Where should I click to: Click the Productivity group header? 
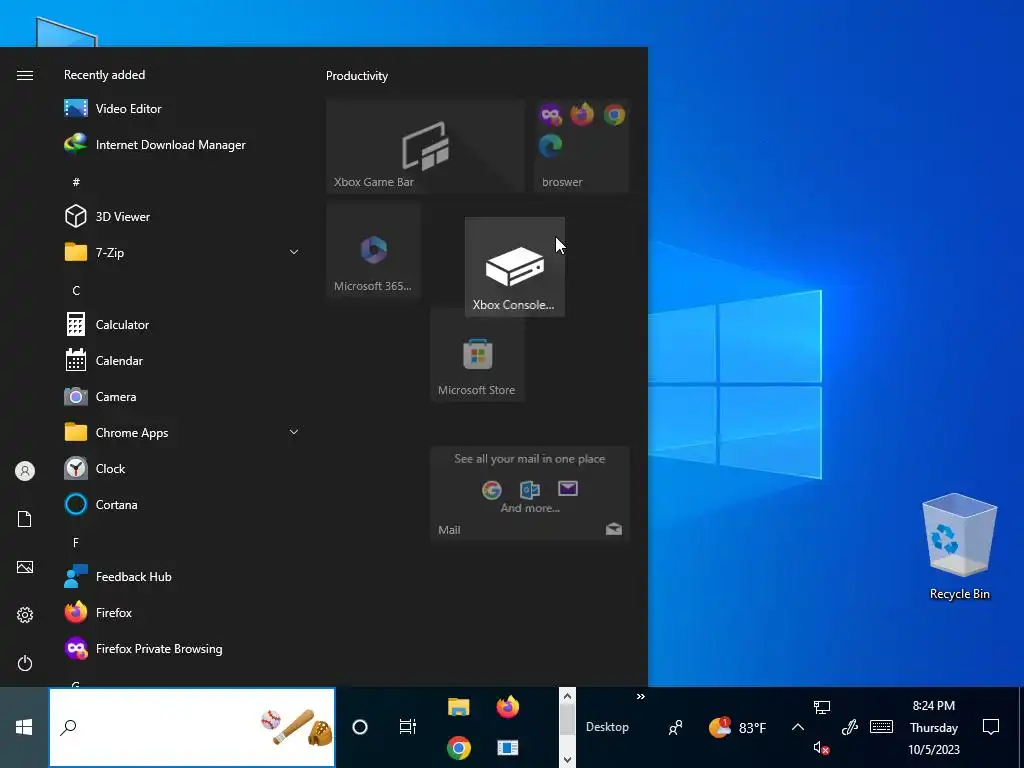coord(357,76)
